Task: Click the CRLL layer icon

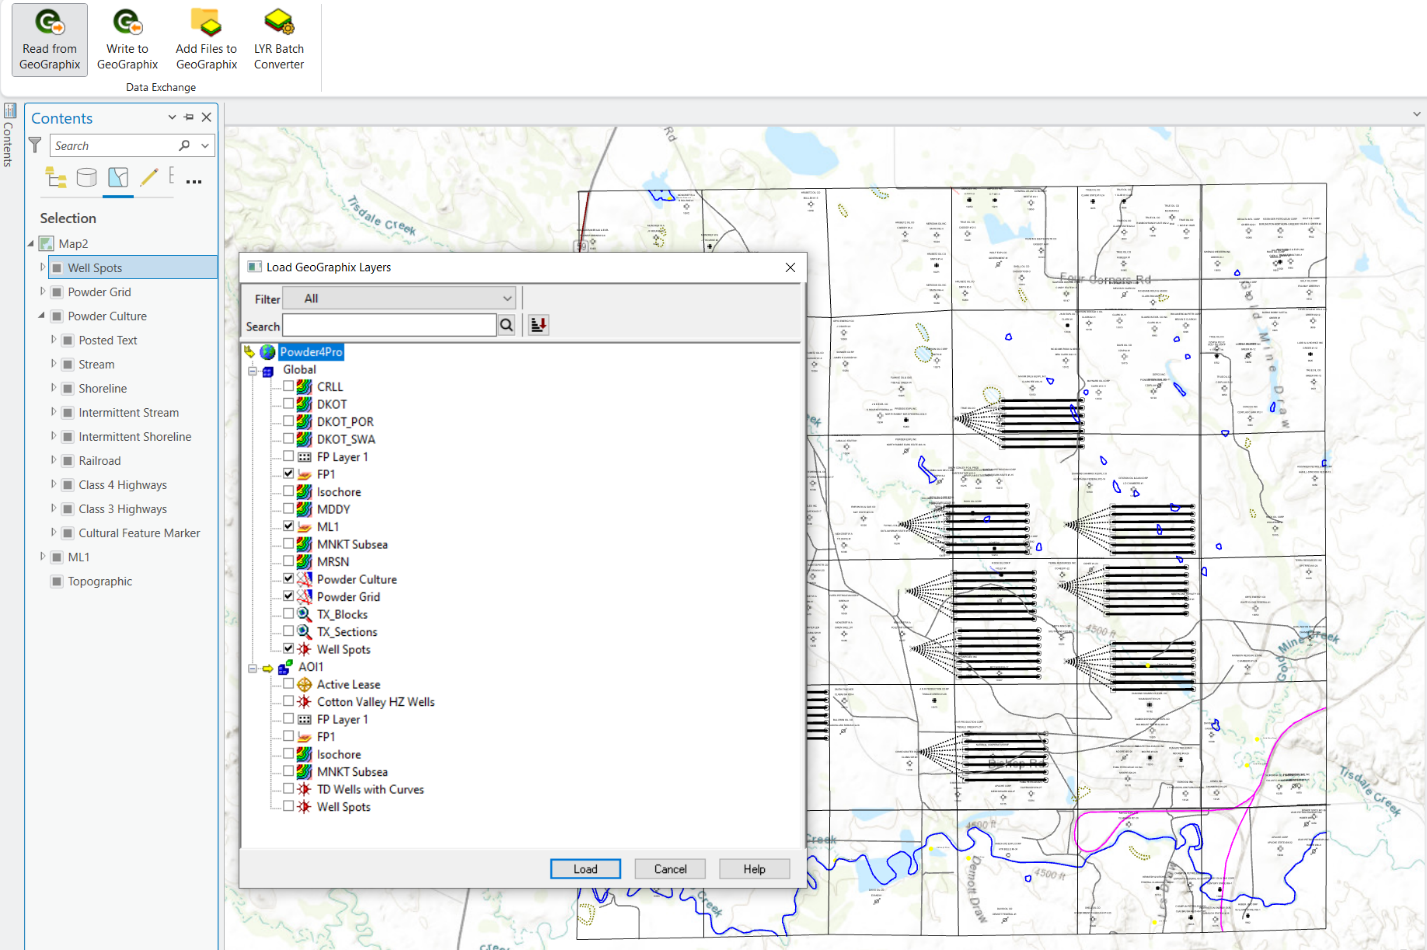Action: tap(304, 387)
